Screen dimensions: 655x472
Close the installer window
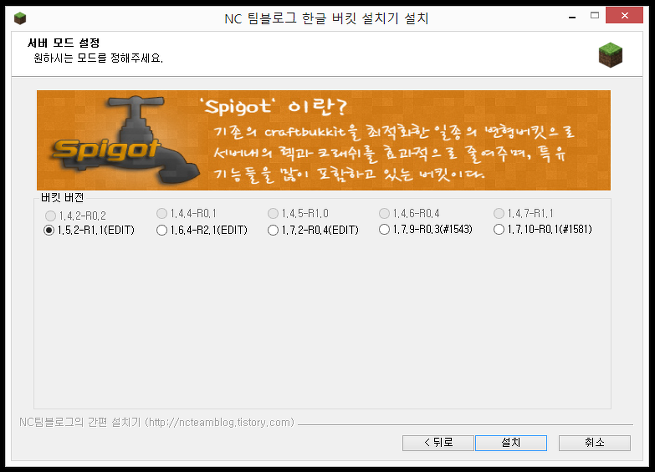[x=624, y=15]
